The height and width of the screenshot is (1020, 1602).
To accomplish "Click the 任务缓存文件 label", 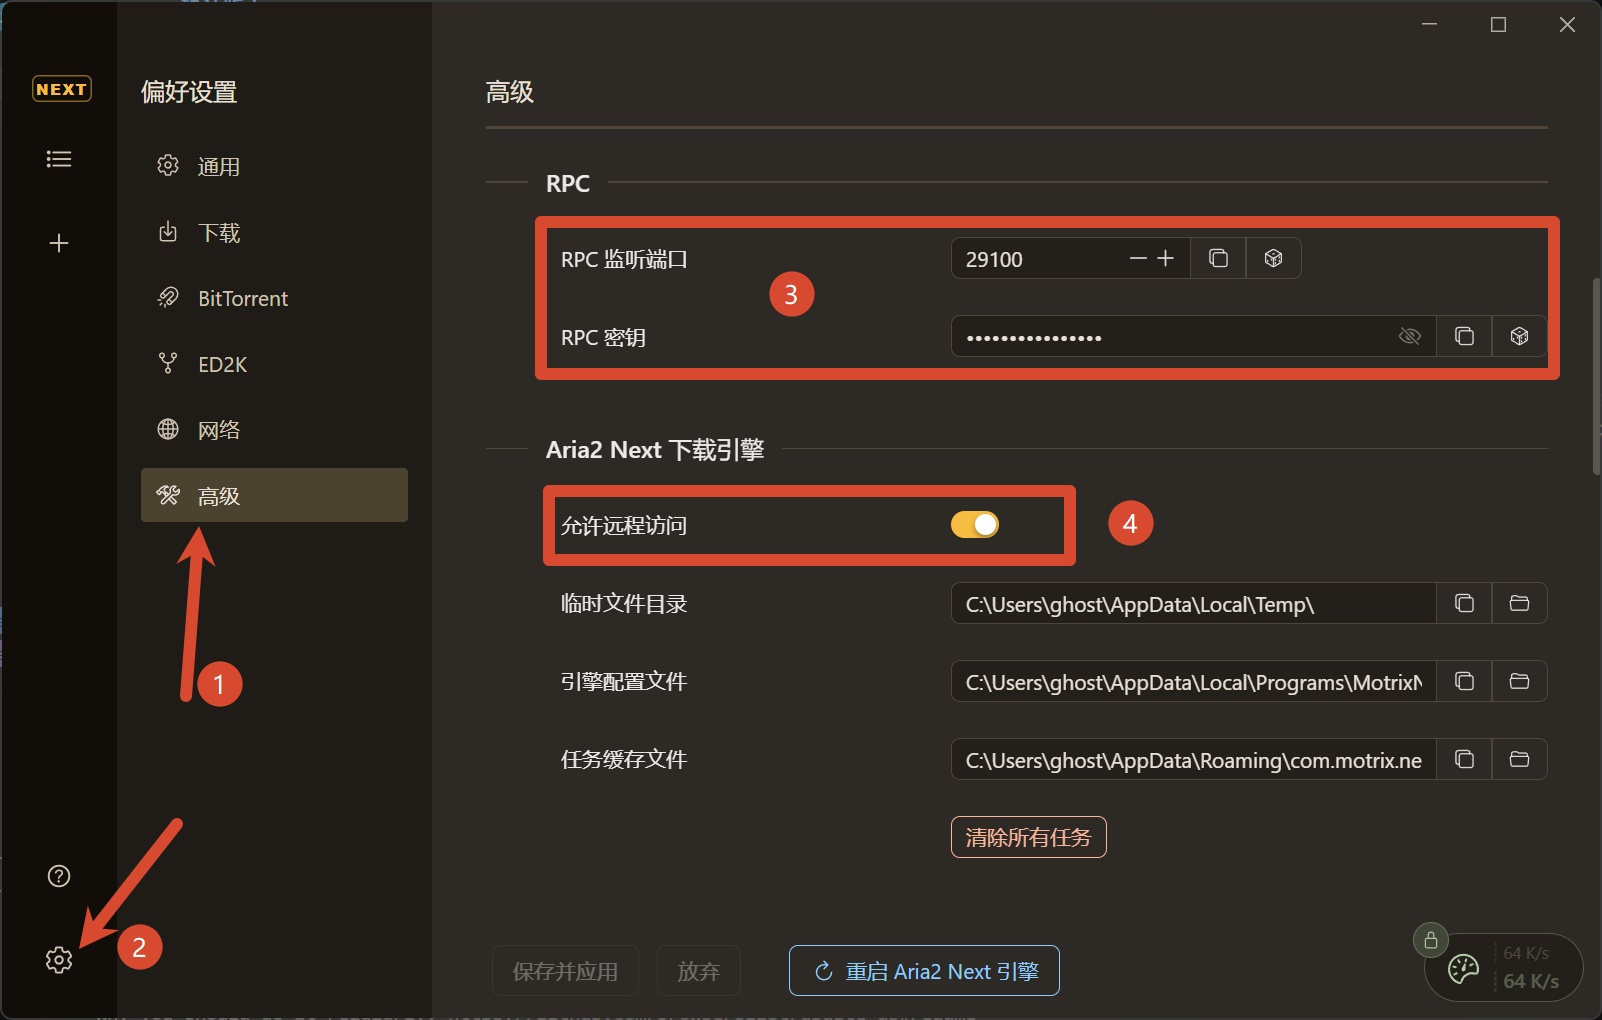I will coord(624,759).
